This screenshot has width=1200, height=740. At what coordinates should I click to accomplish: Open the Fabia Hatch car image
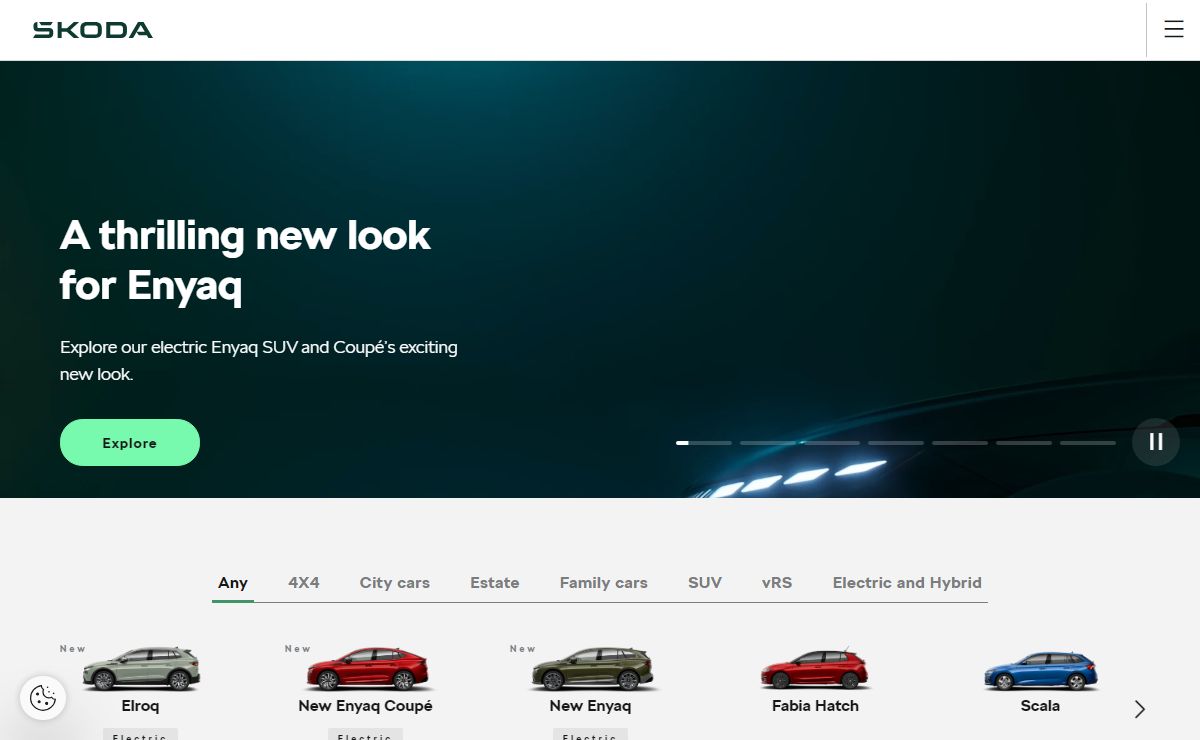tap(815, 669)
